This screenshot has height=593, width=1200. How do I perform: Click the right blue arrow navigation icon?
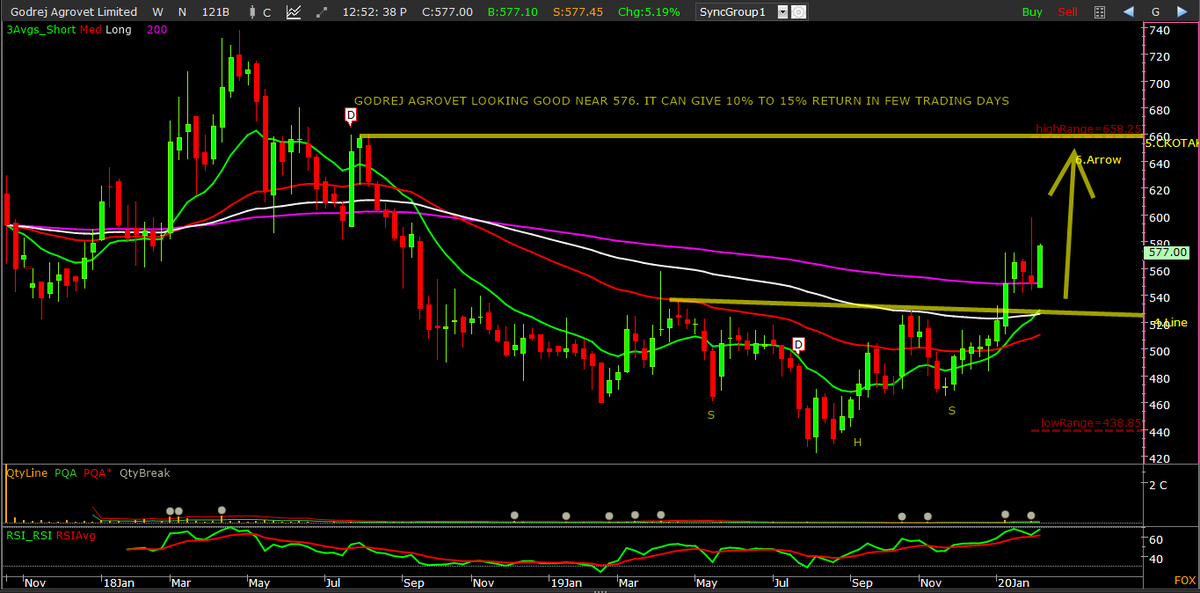[1184, 12]
